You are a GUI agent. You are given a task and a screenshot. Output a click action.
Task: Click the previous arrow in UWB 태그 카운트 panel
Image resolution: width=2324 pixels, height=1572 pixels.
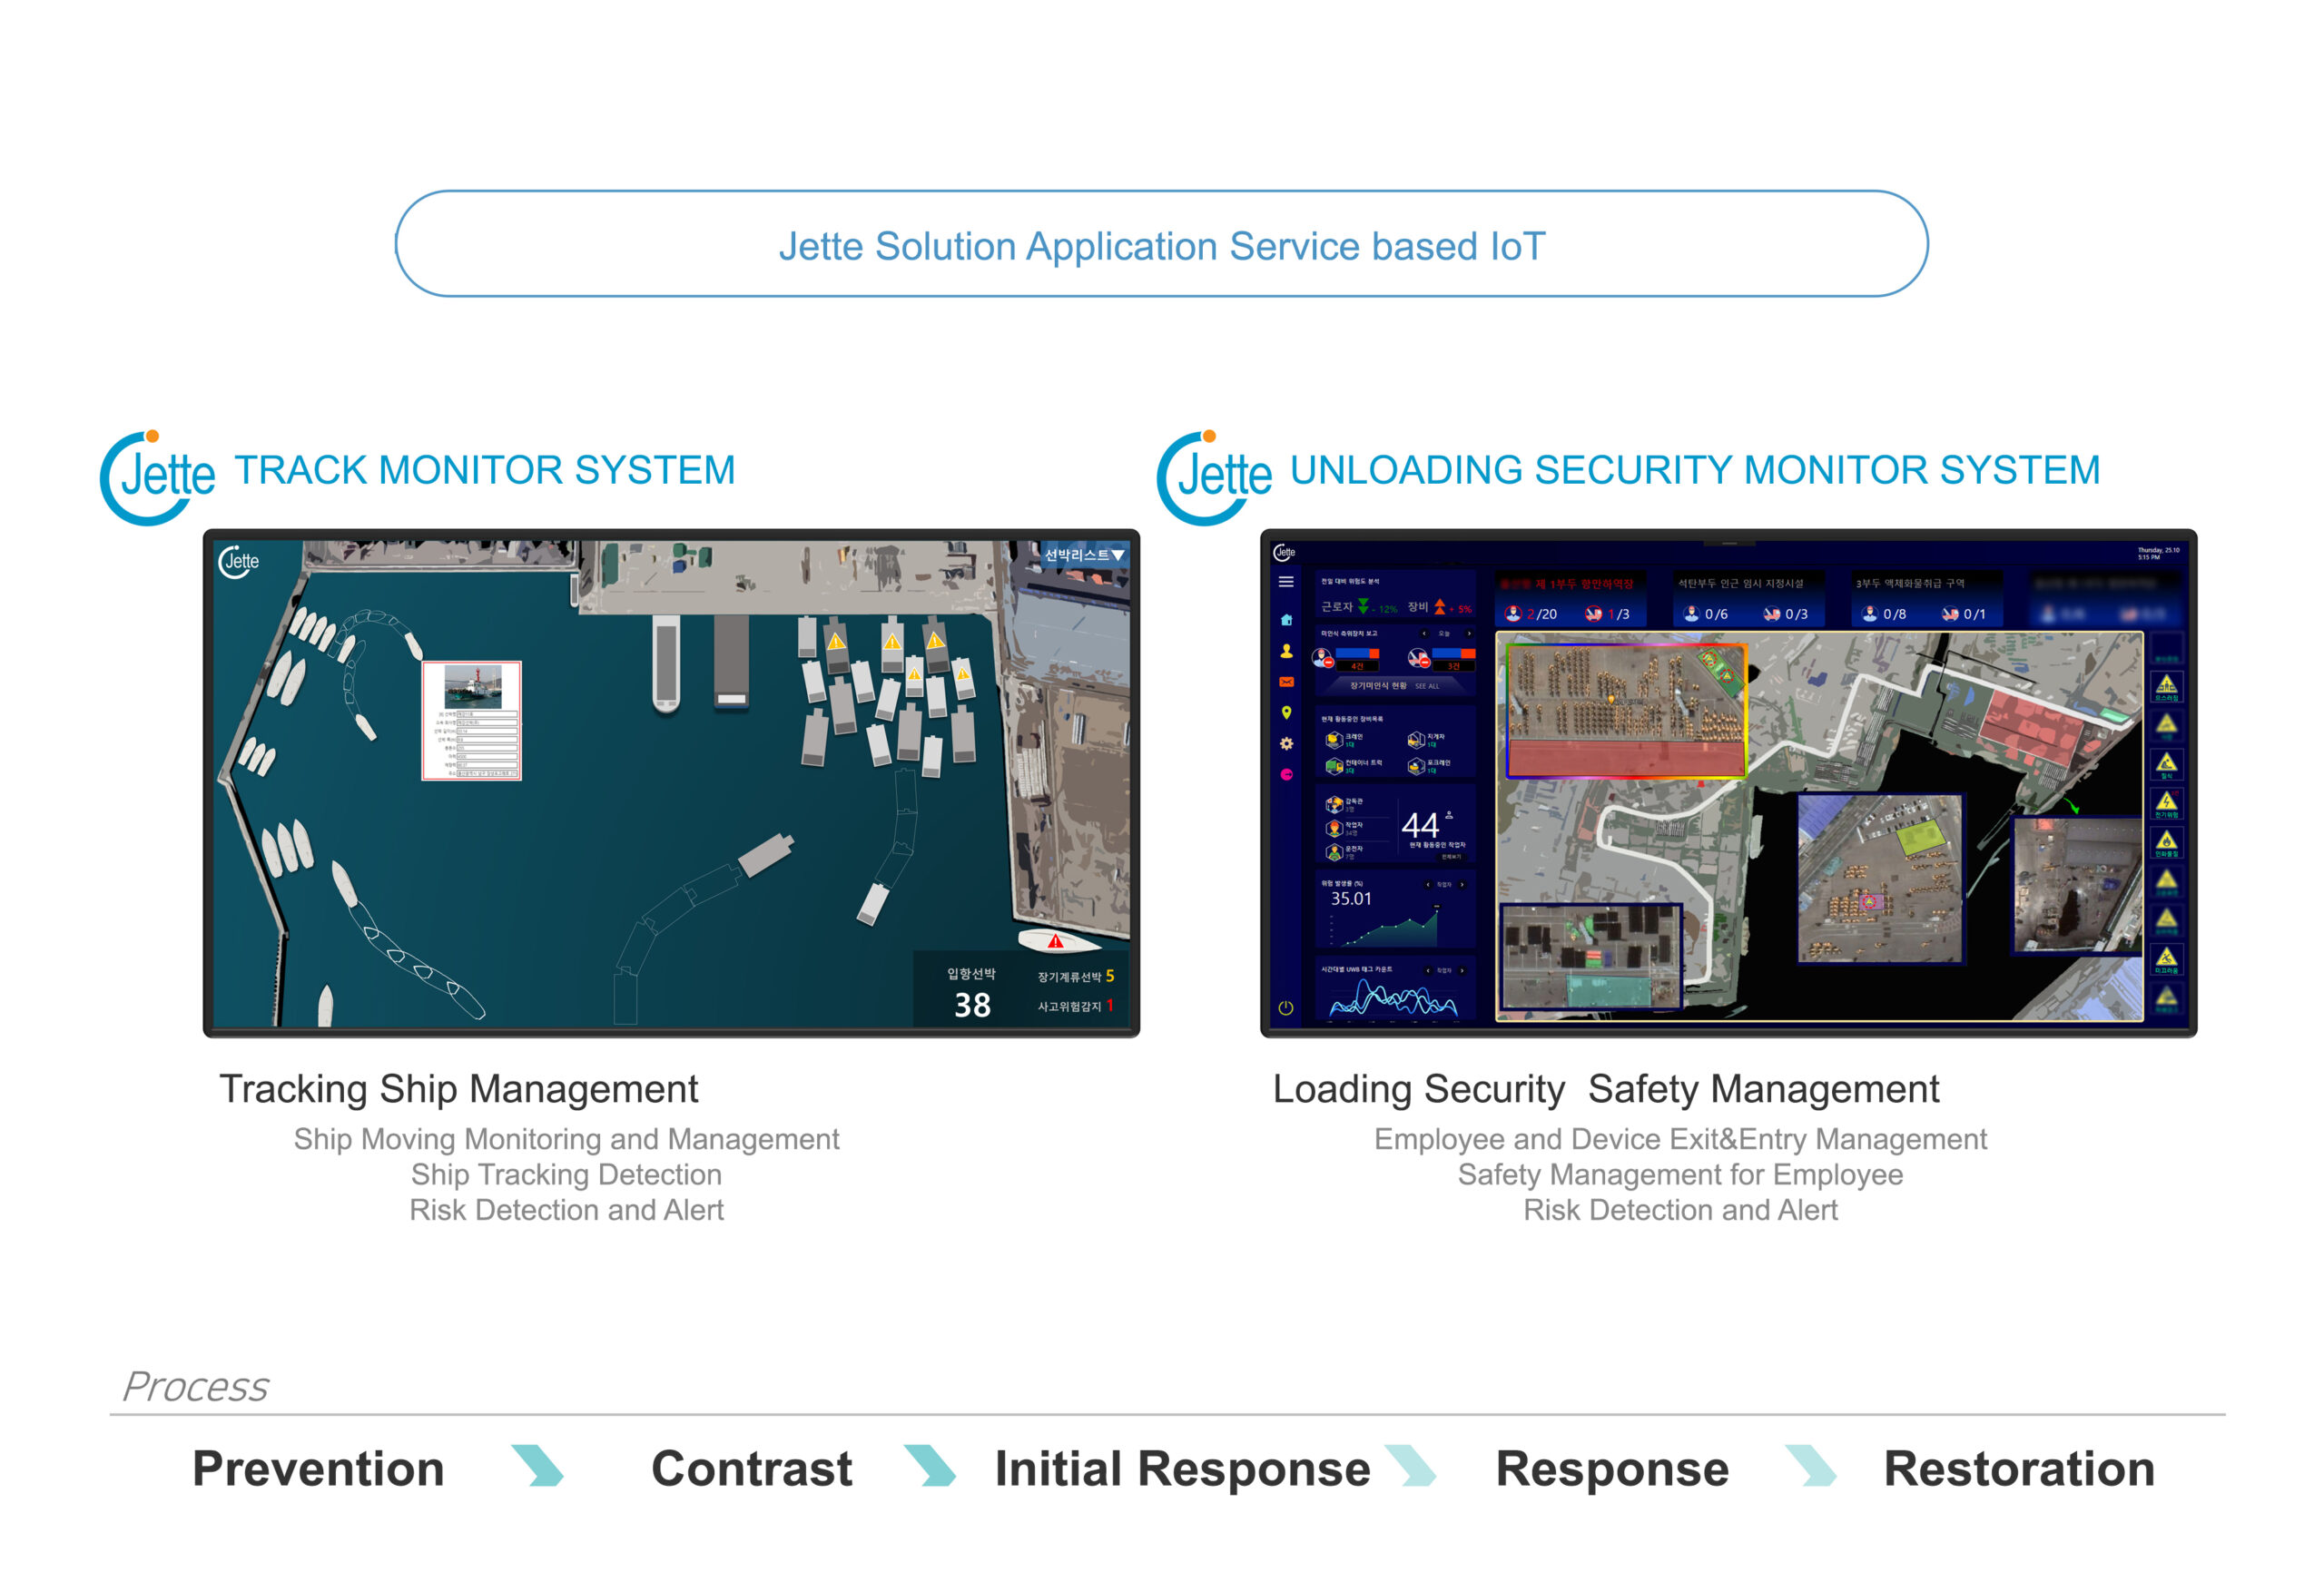(x=1428, y=971)
